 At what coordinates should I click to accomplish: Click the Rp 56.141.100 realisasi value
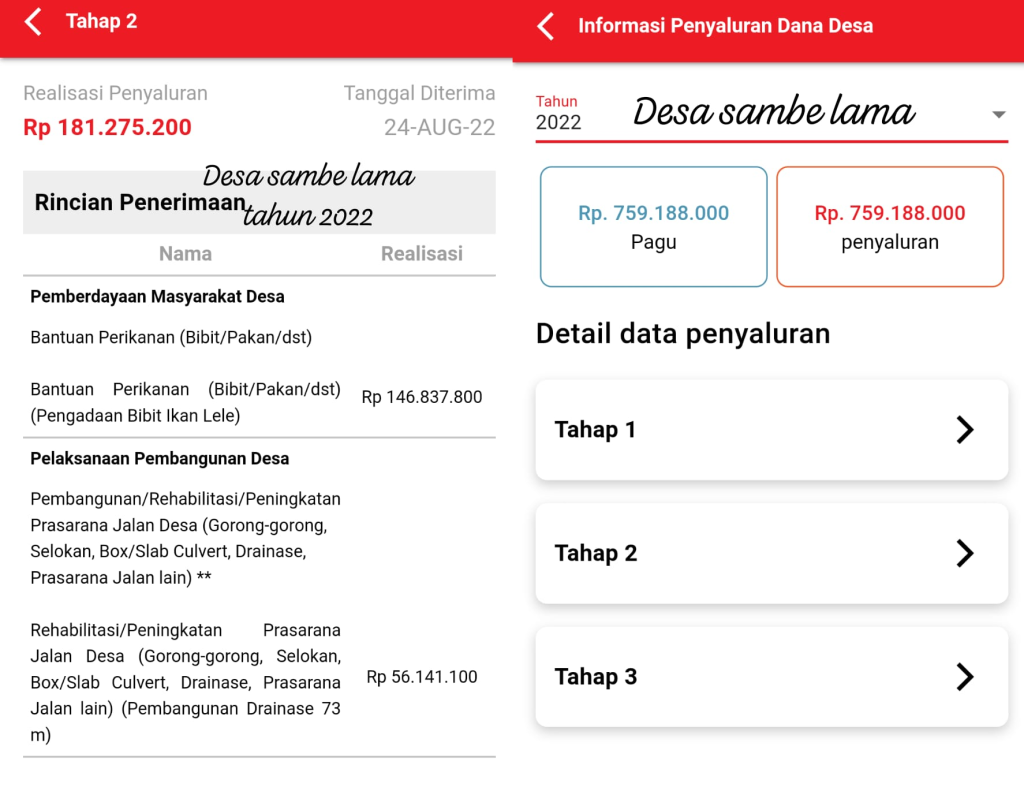[421, 677]
